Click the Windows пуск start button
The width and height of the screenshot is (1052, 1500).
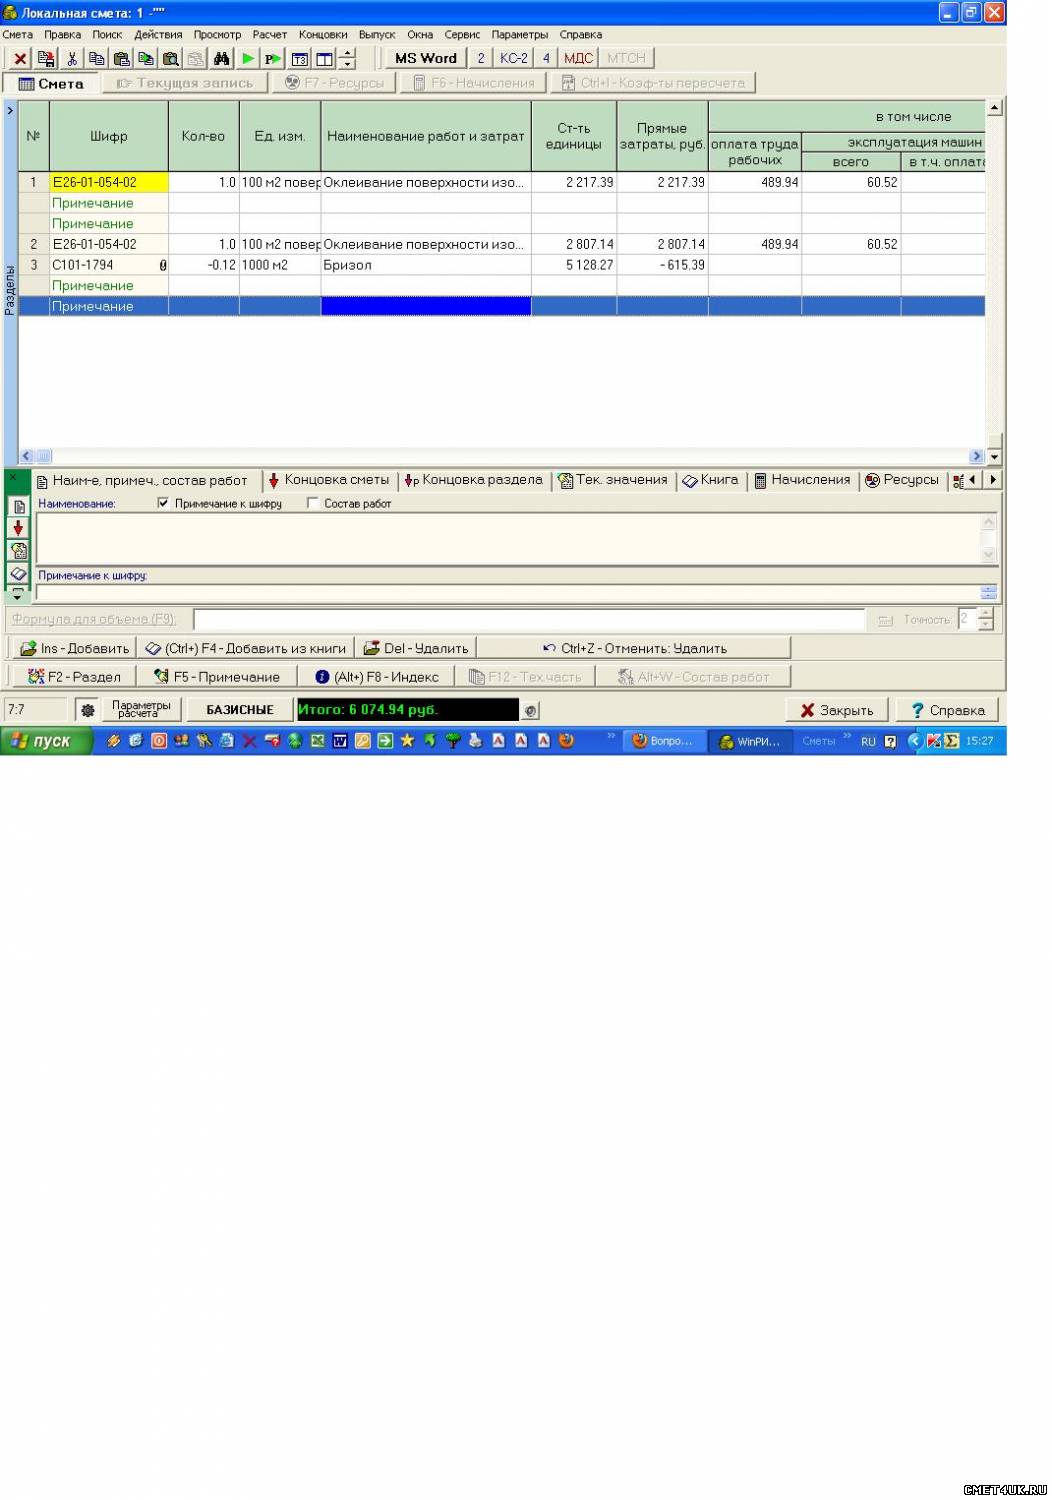[46, 741]
